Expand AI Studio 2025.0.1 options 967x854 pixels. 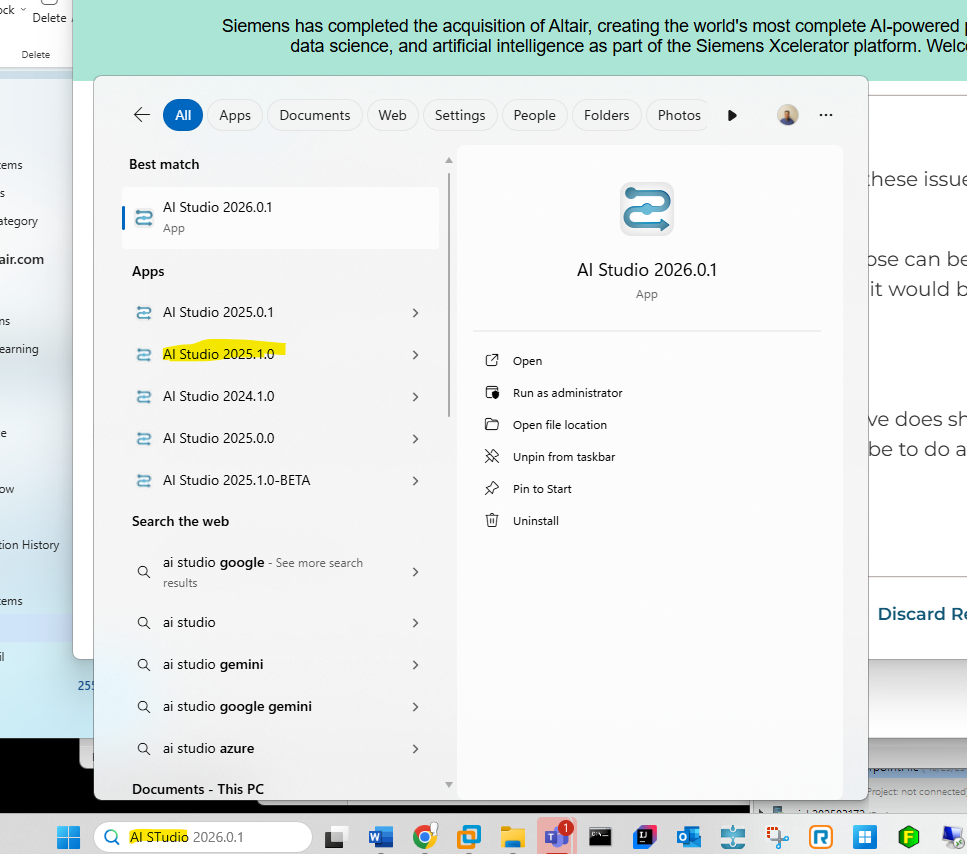click(415, 313)
